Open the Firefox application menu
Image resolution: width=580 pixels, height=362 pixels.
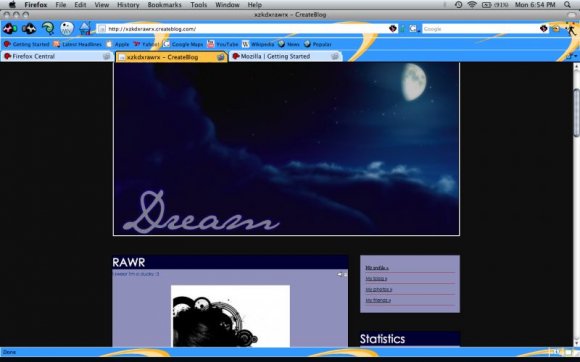pos(36,5)
